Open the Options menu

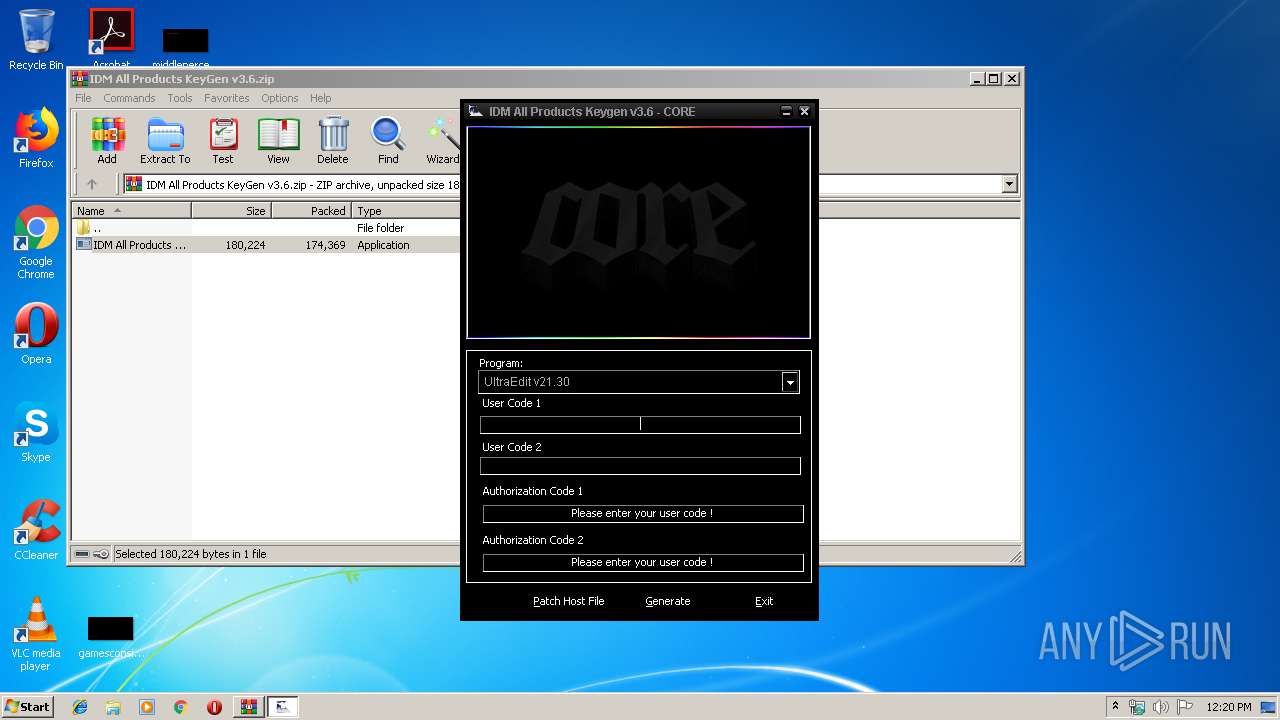pos(280,98)
